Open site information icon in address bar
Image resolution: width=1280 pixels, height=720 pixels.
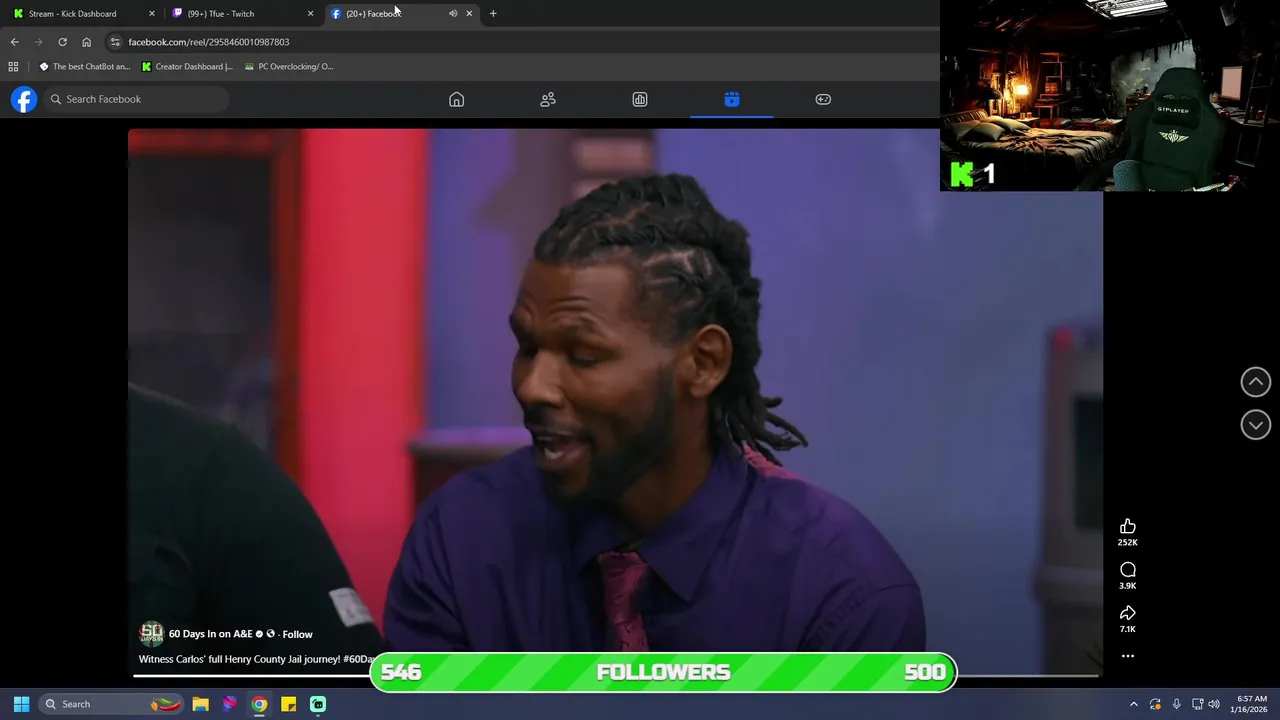pos(115,42)
